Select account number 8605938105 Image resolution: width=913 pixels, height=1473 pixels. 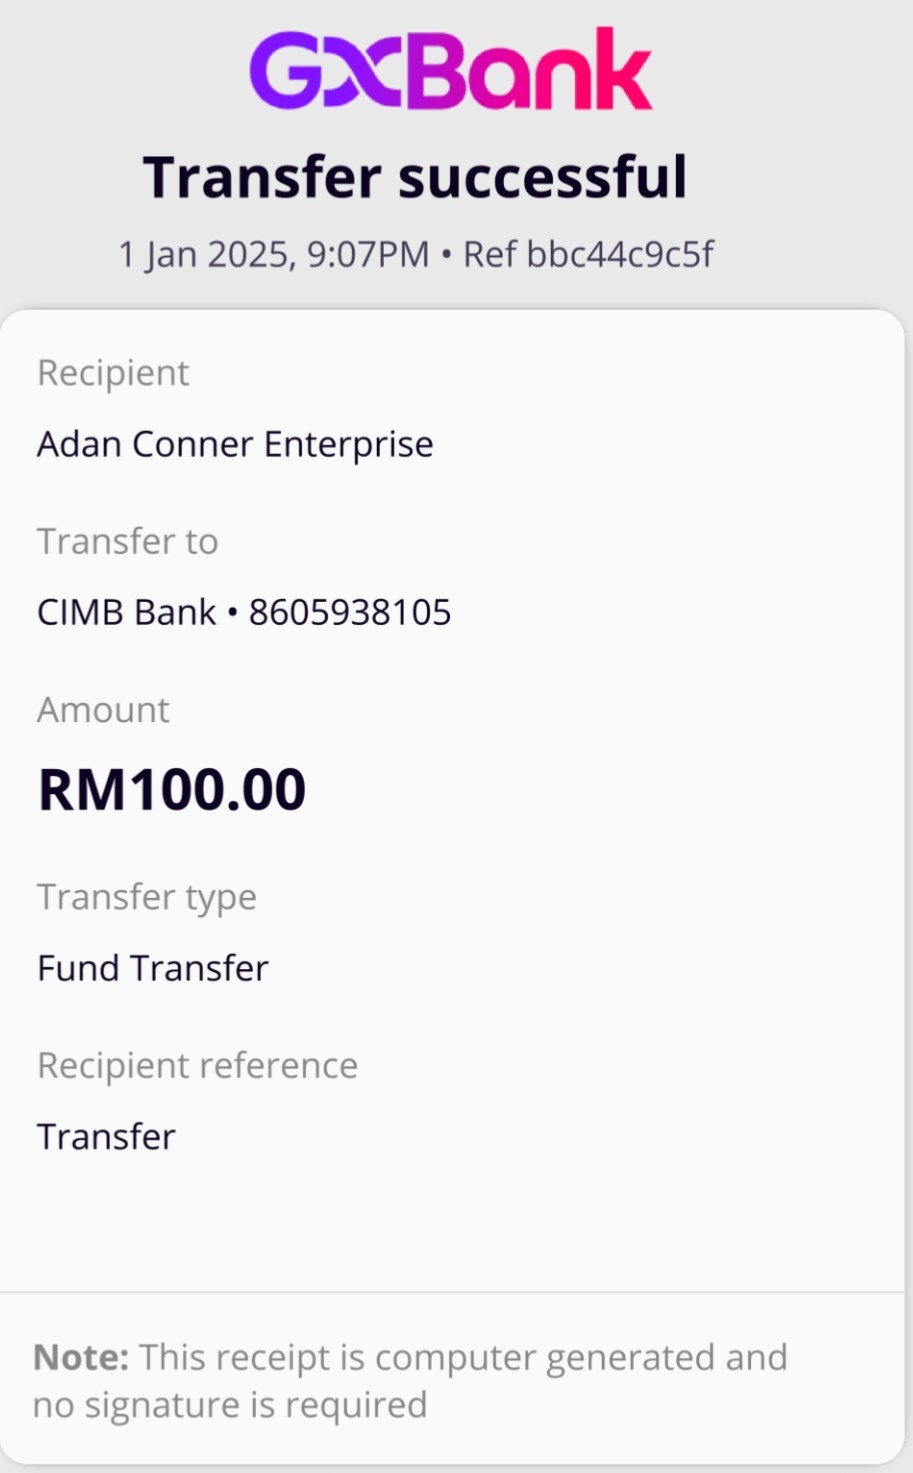click(x=350, y=612)
